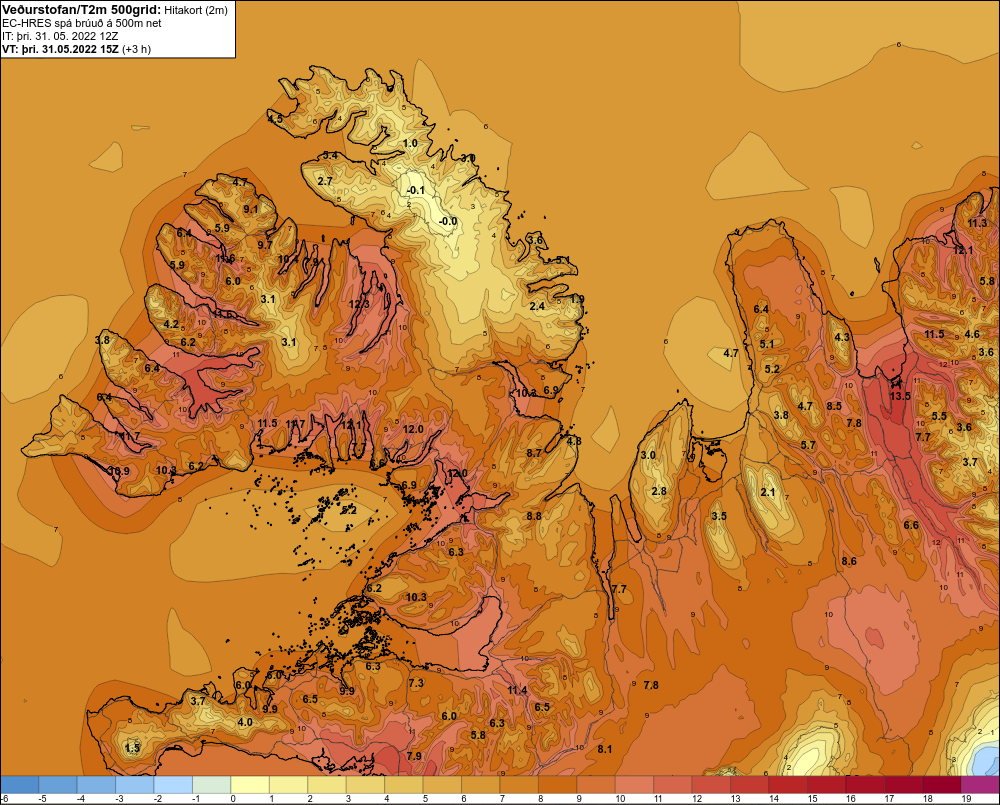Click the 8.7 temperature value
1000x805 pixels.
[x=534, y=453]
